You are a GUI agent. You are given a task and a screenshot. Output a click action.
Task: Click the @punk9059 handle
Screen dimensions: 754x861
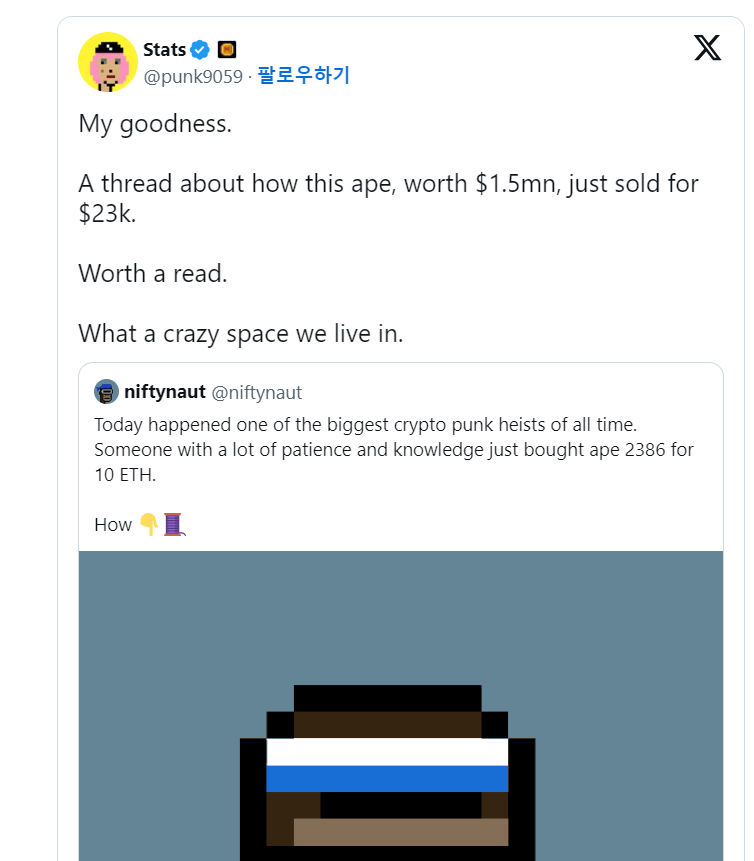(193, 76)
